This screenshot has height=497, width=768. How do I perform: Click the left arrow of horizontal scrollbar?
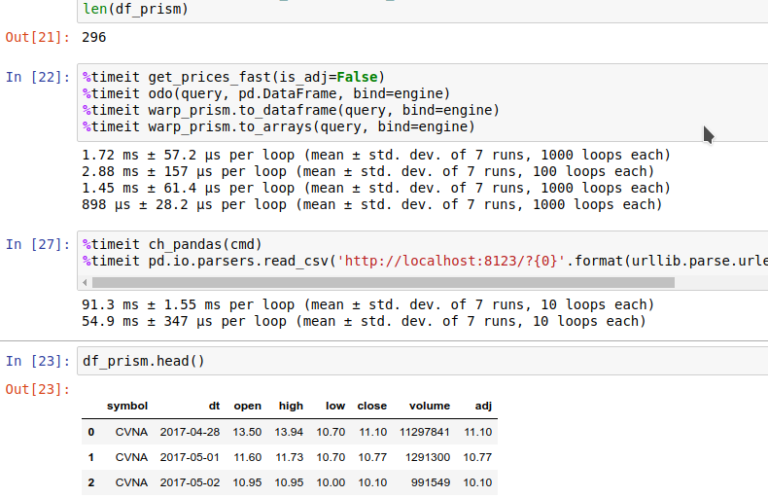tap(85, 283)
